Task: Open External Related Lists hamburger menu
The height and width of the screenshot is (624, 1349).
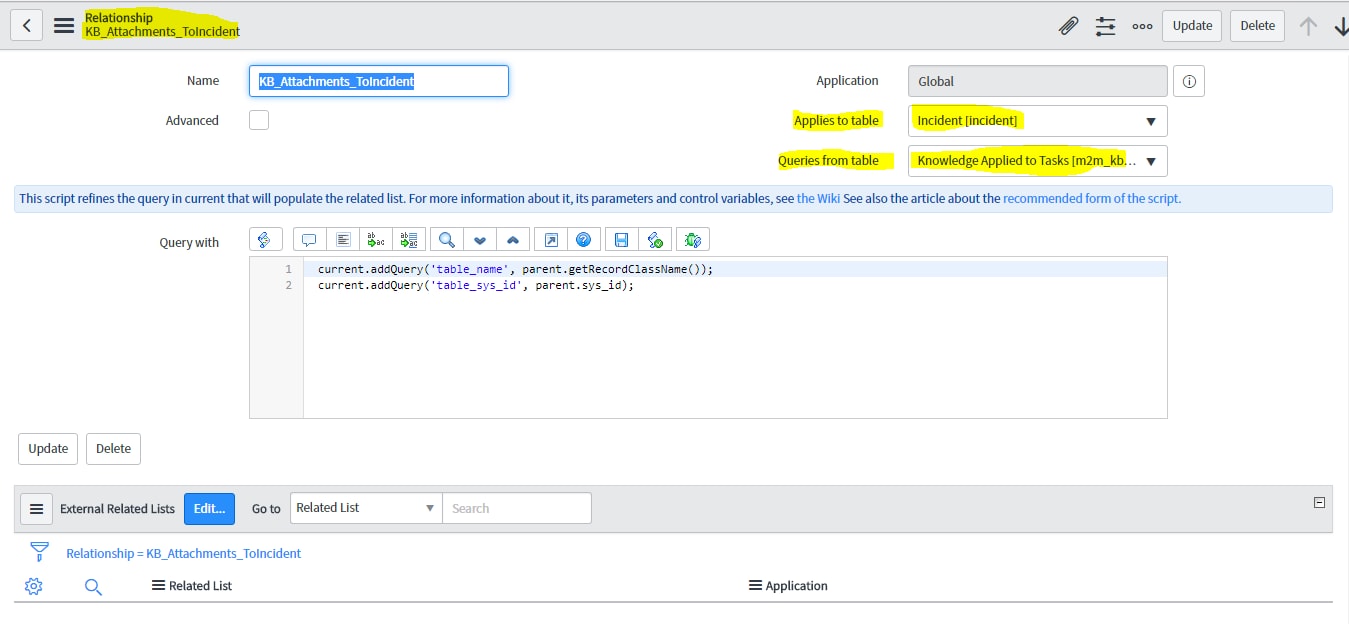Action: coord(36,509)
